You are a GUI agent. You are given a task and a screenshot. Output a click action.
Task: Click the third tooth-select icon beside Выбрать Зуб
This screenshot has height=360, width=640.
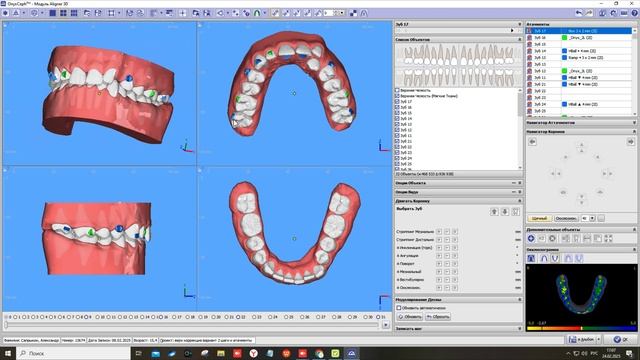[516, 211]
